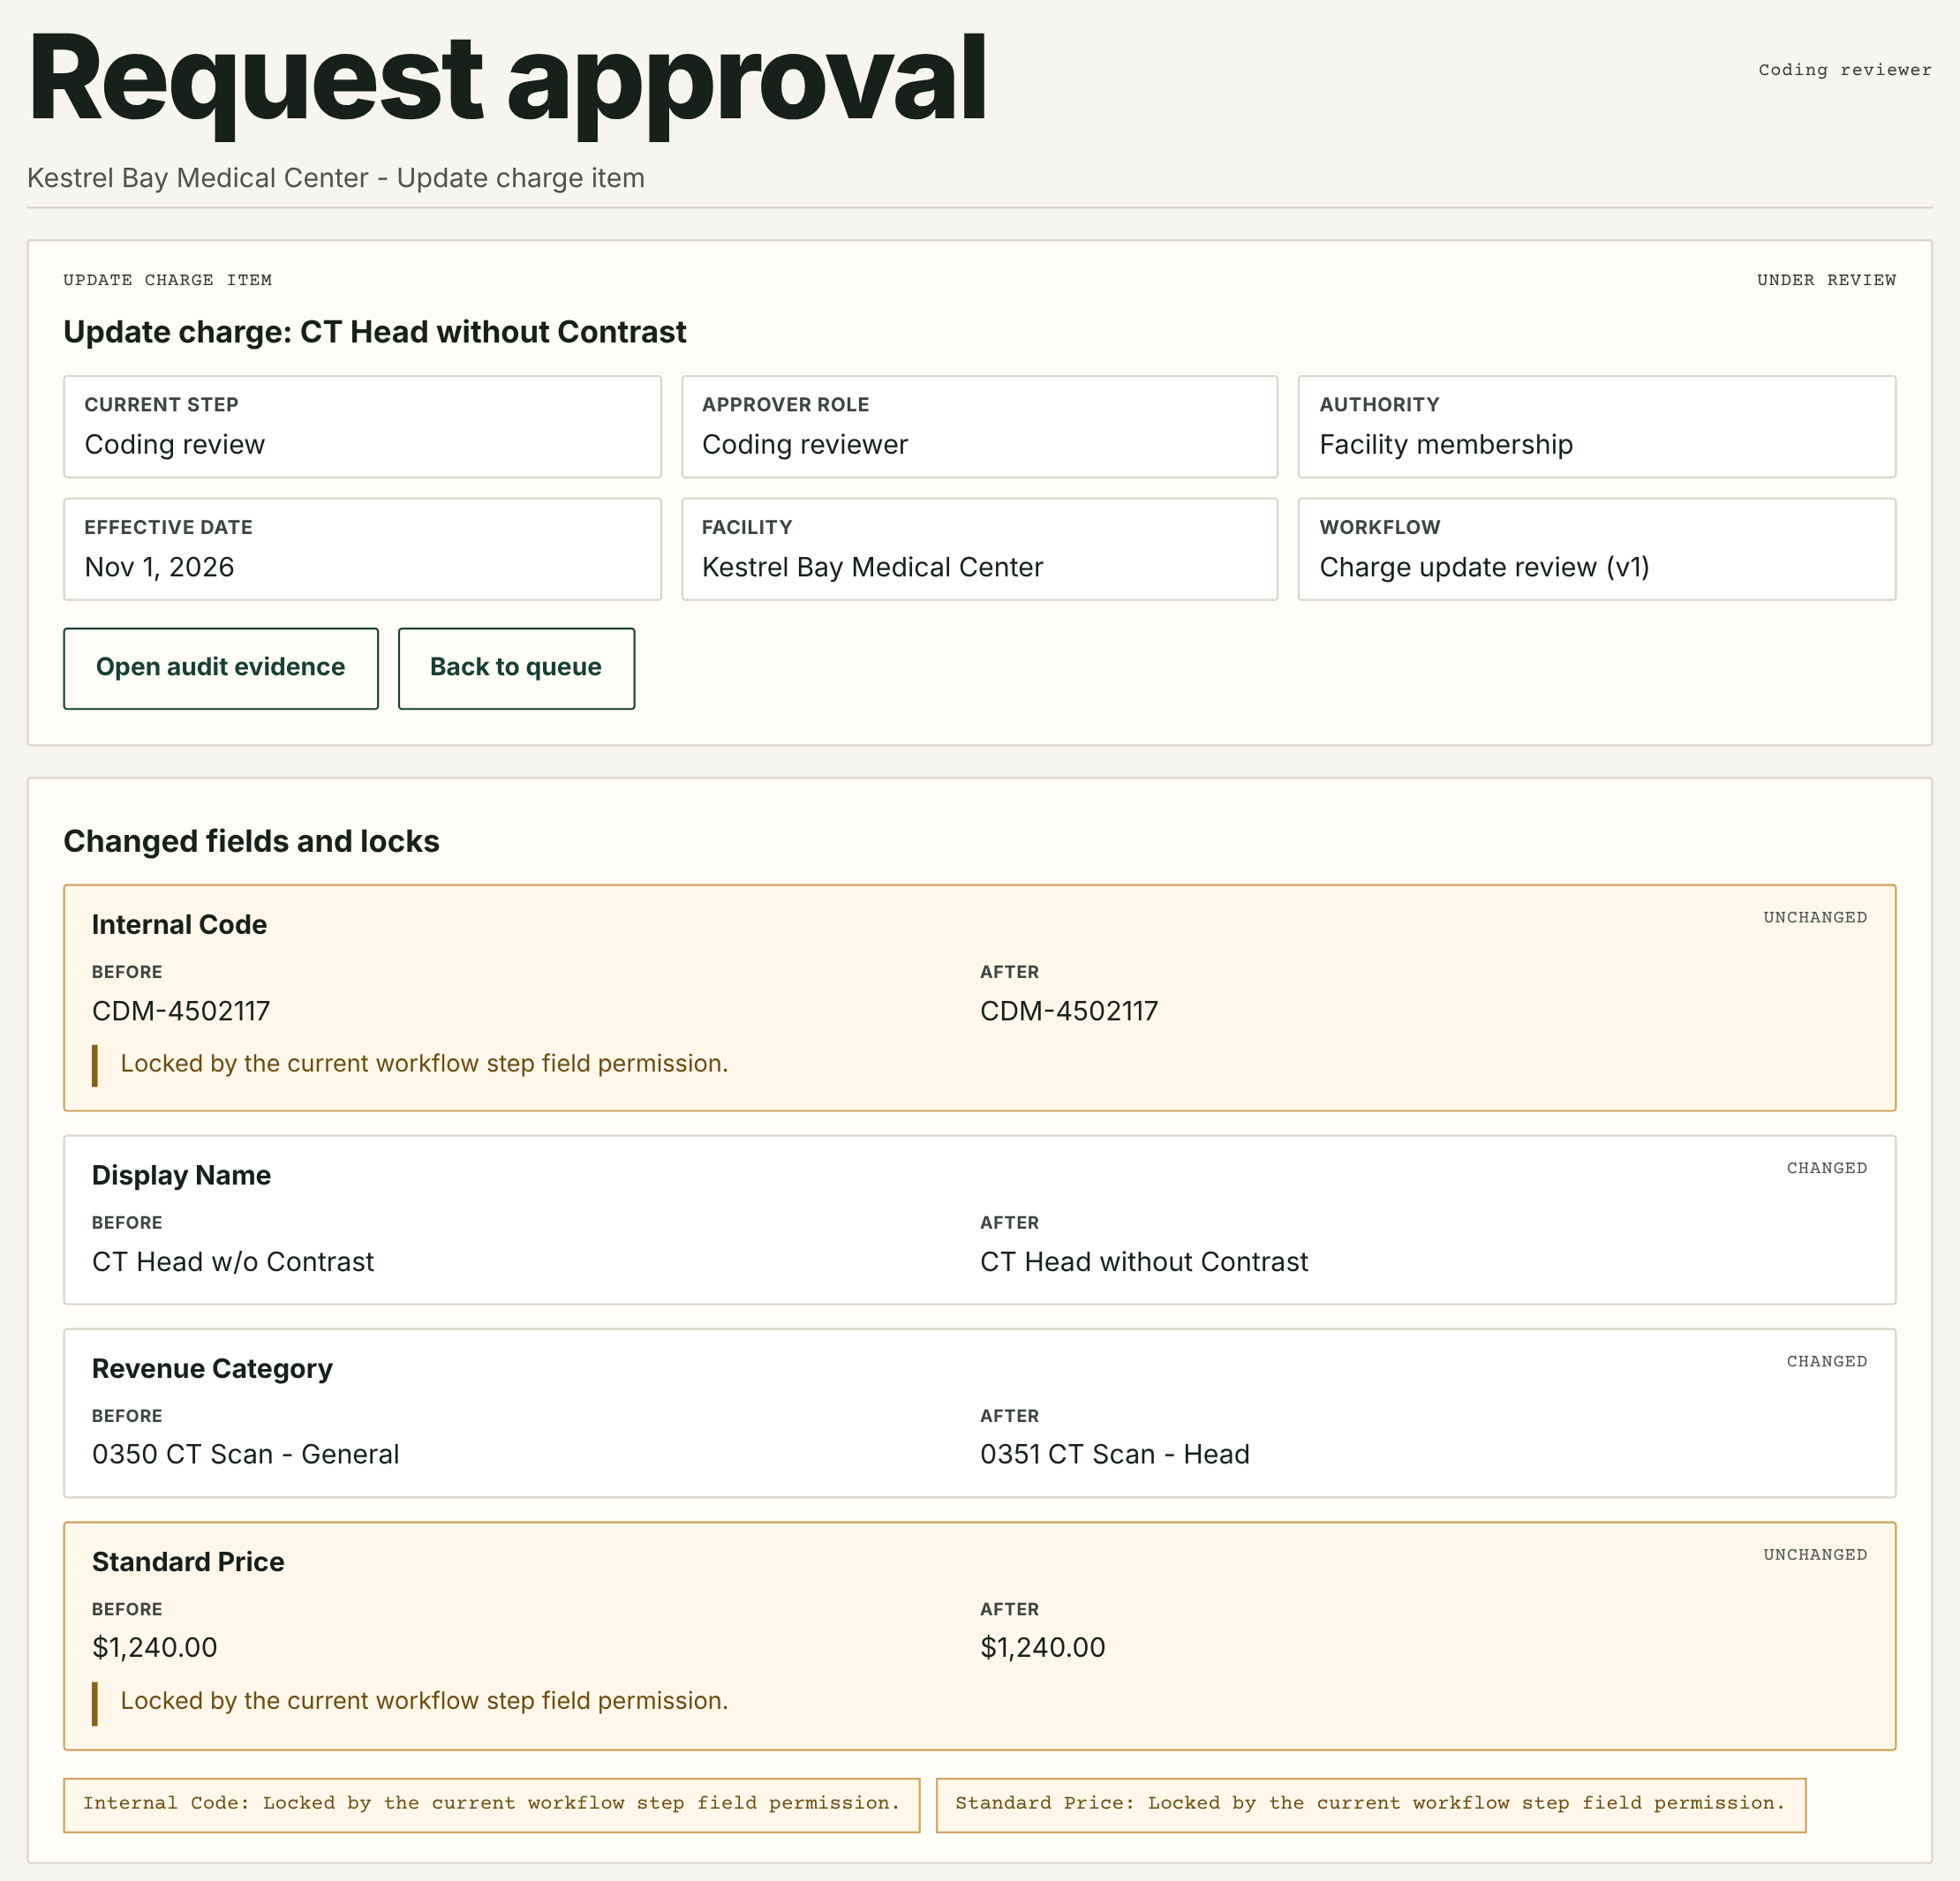Click the Internal Code lock chip at bottom
1960x1881 pixels.
(491, 1805)
